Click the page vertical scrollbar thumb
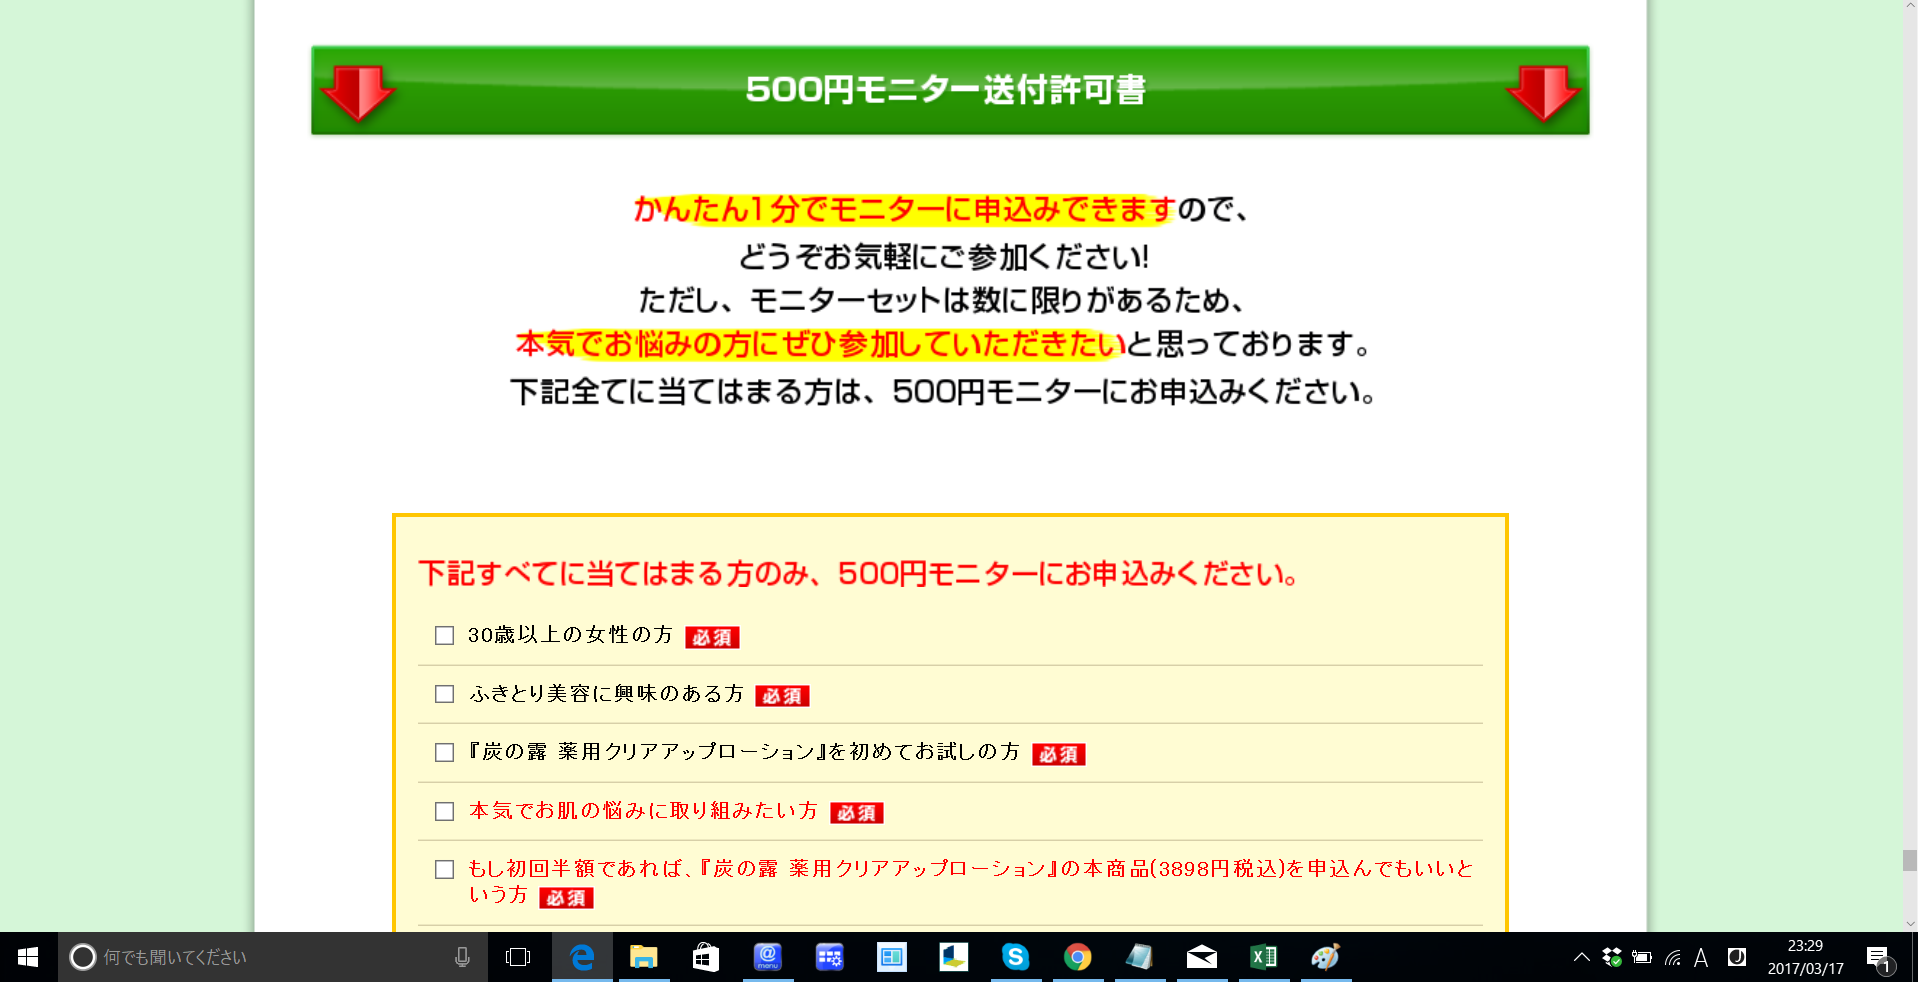This screenshot has width=1918, height=982. click(1909, 861)
